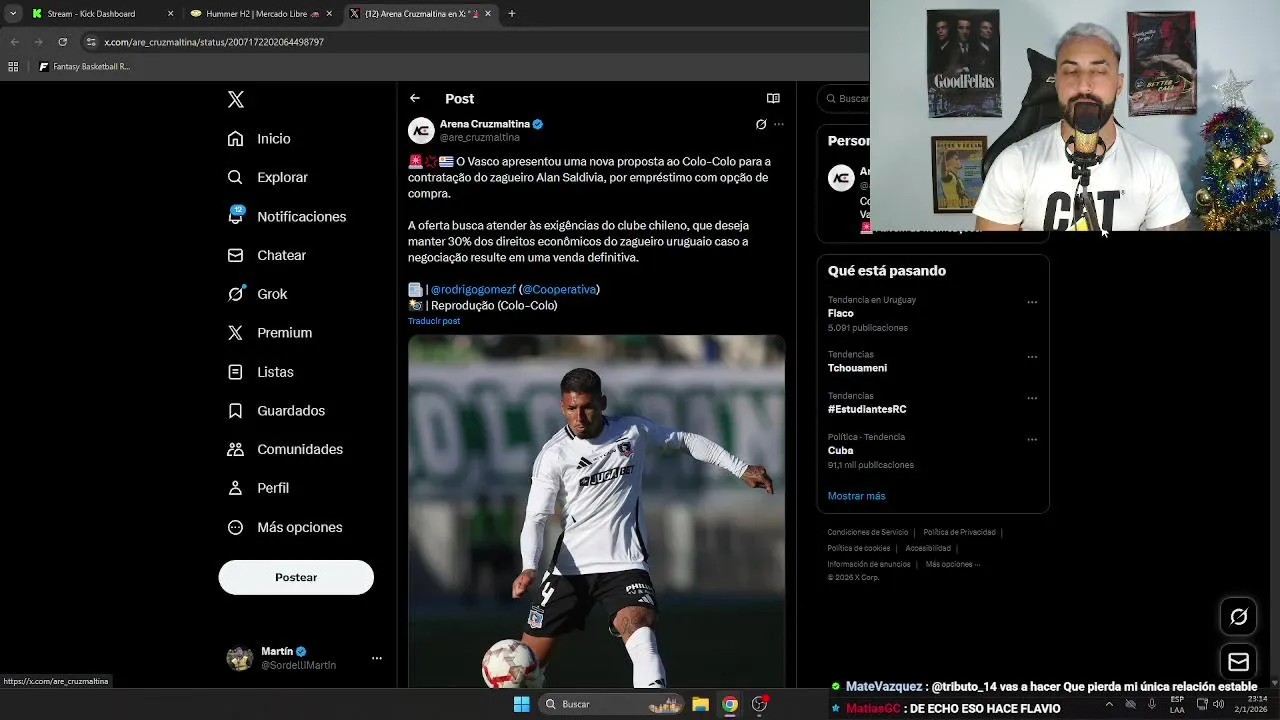
Task: Switch to Hummer H2 Mercado Libre tab
Action: [262, 14]
